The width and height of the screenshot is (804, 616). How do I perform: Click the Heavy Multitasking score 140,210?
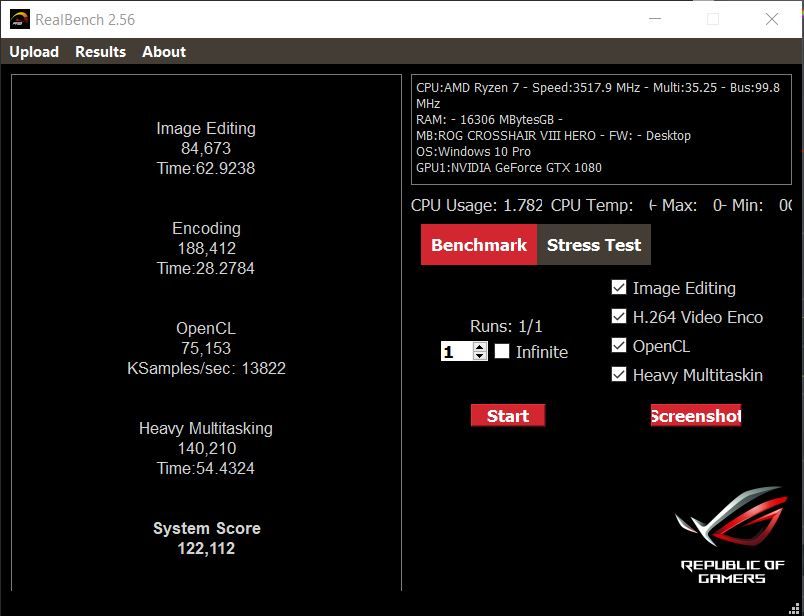click(206, 448)
